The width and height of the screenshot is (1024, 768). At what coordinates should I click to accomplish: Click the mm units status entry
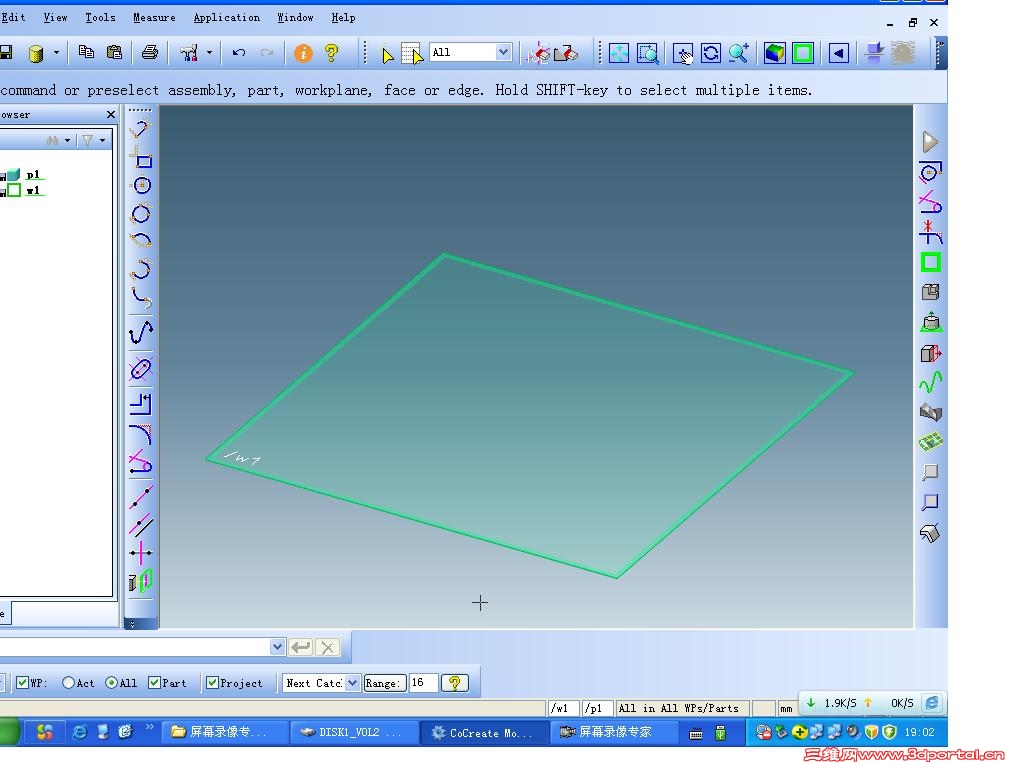point(786,709)
